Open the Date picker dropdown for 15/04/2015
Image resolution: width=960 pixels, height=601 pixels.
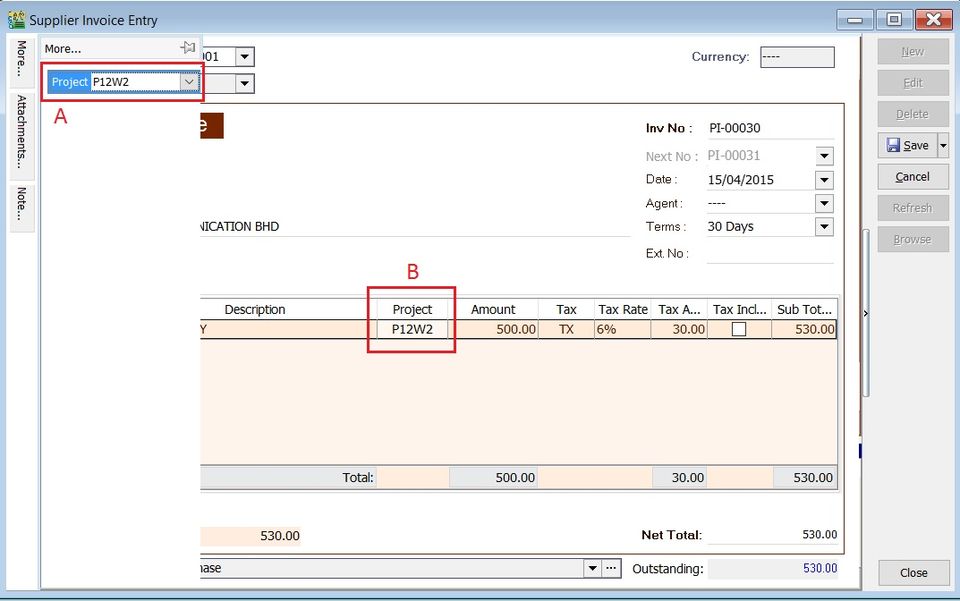tap(824, 179)
